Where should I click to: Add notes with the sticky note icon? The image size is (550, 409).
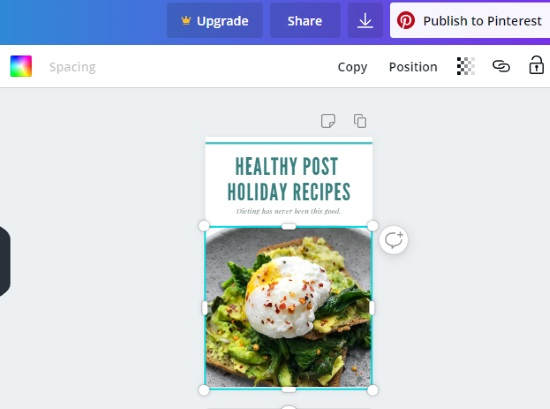point(328,121)
